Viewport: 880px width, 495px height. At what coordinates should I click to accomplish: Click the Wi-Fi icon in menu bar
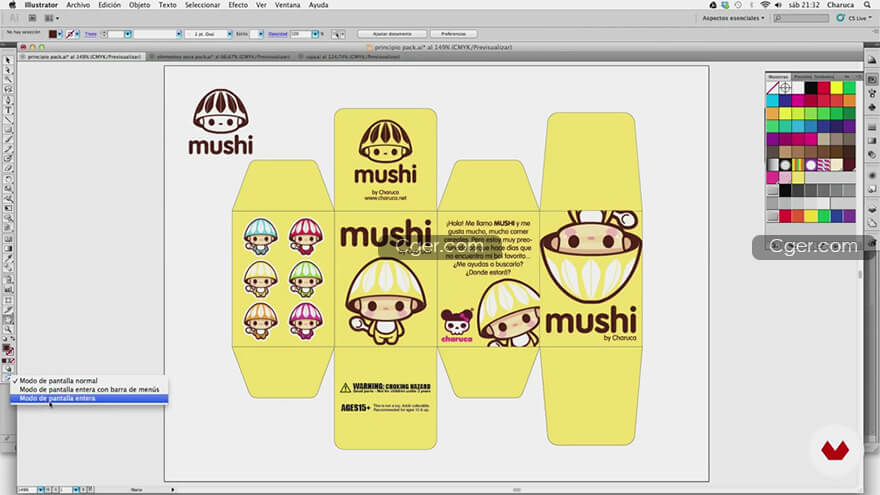click(x=765, y=4)
